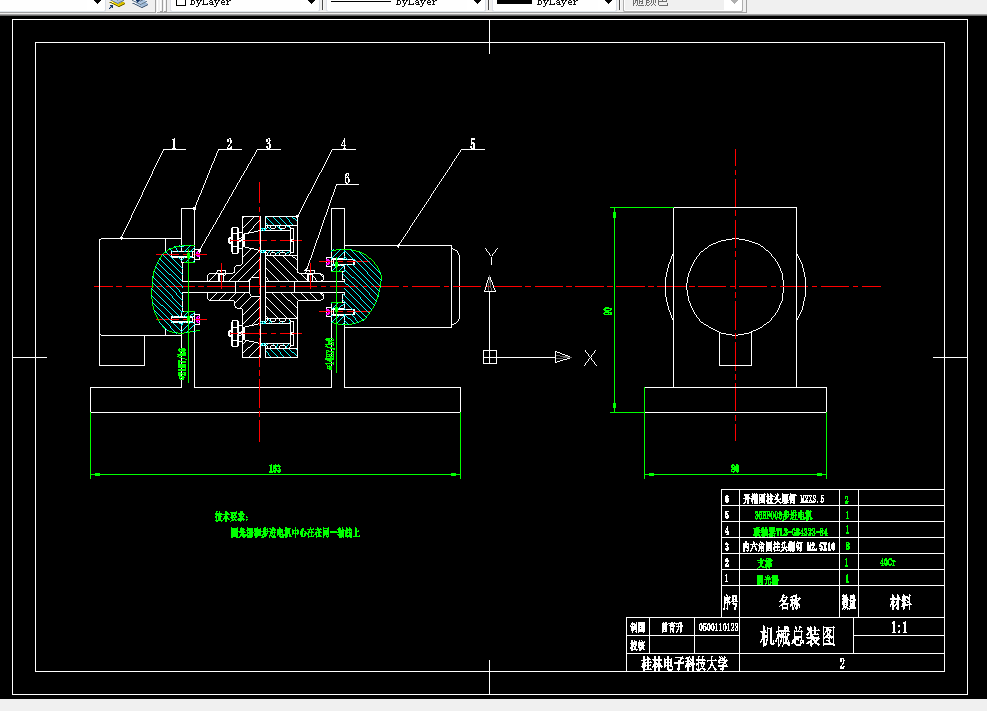Click the 1:1 scale cell
The image size is (987, 711).
coord(899,627)
